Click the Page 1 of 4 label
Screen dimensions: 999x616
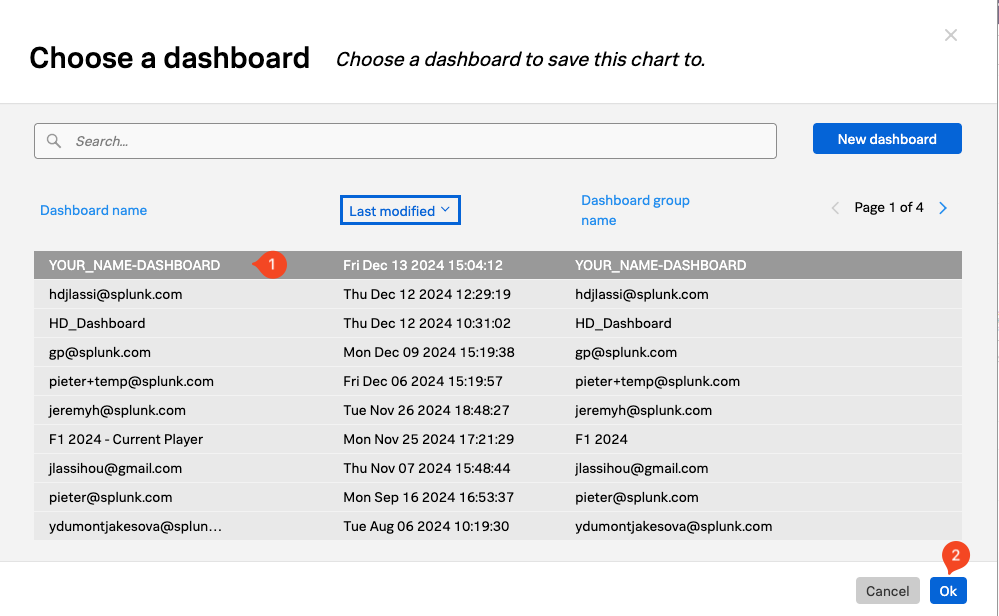click(x=888, y=207)
